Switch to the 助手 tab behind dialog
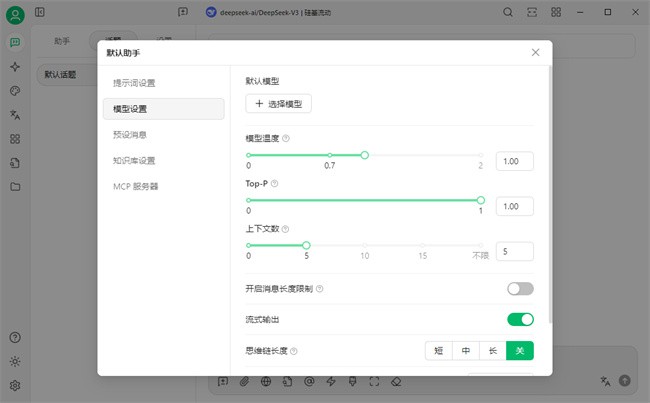This screenshot has width=650, height=403. pos(62,41)
